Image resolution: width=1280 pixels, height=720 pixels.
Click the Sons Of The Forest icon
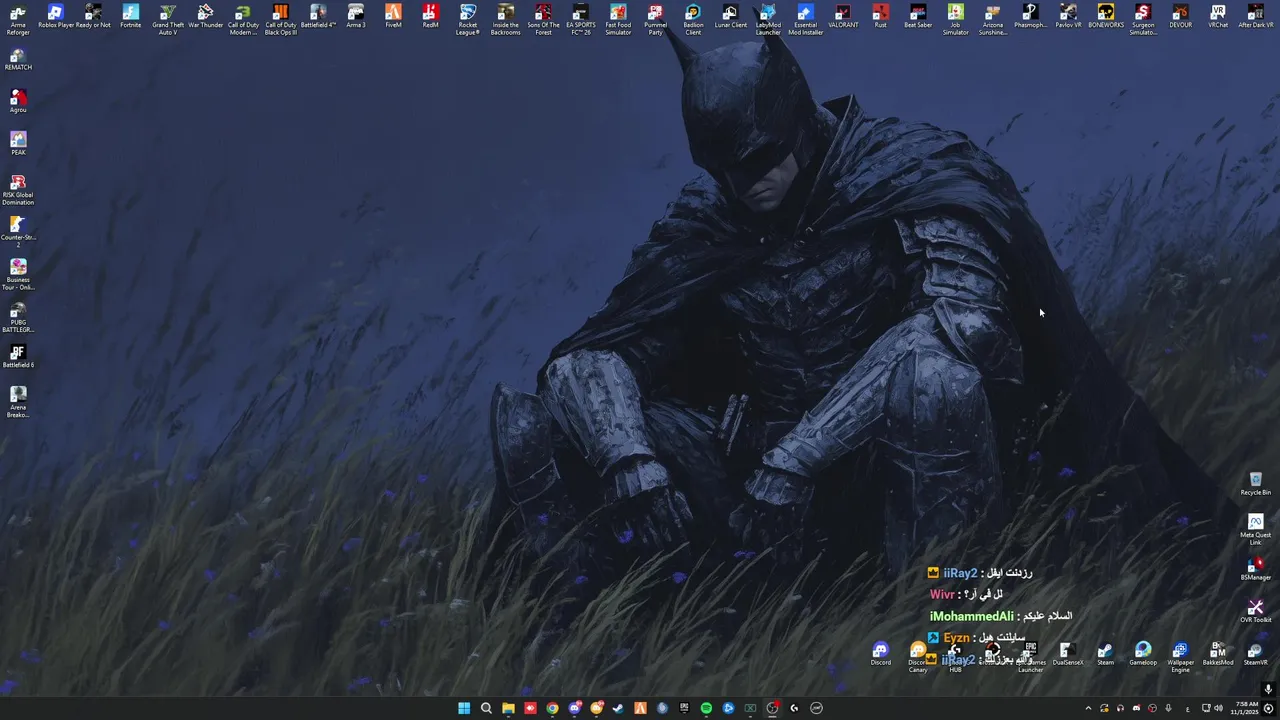(543, 19)
